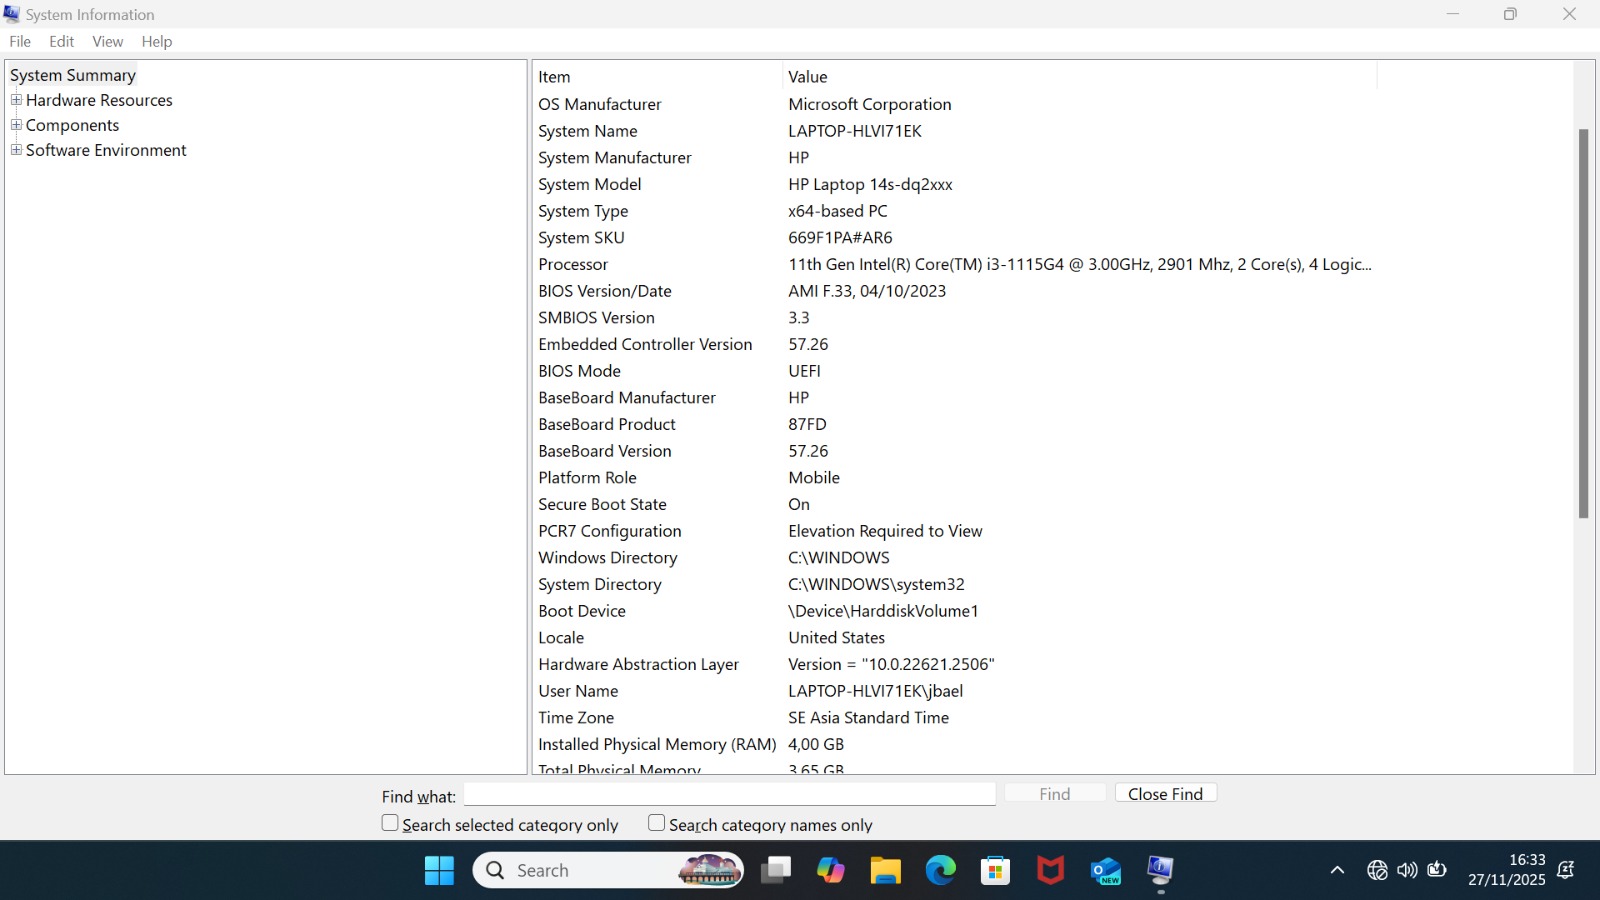Open File Explorer from the taskbar

point(885,870)
